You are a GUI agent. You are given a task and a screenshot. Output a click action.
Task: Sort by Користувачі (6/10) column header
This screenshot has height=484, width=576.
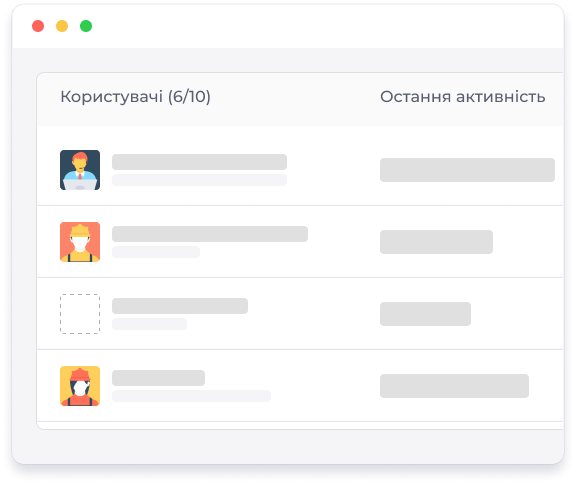click(x=136, y=97)
